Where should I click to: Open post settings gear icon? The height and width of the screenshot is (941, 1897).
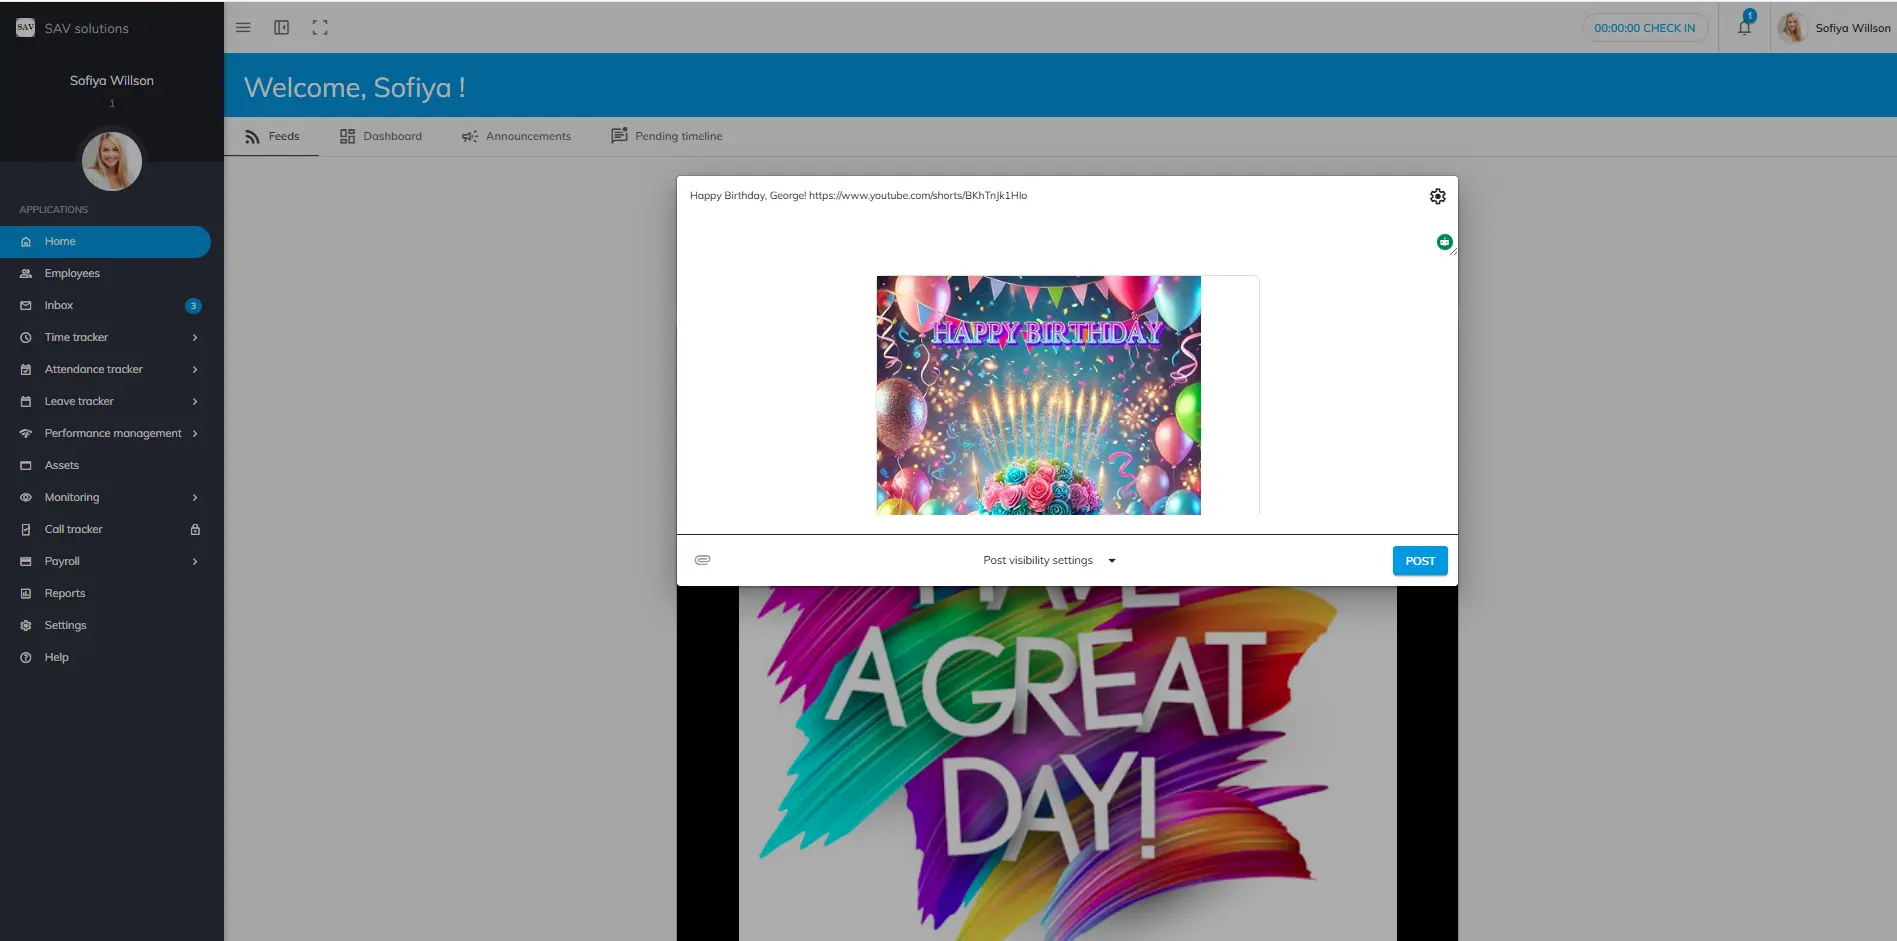tap(1437, 197)
